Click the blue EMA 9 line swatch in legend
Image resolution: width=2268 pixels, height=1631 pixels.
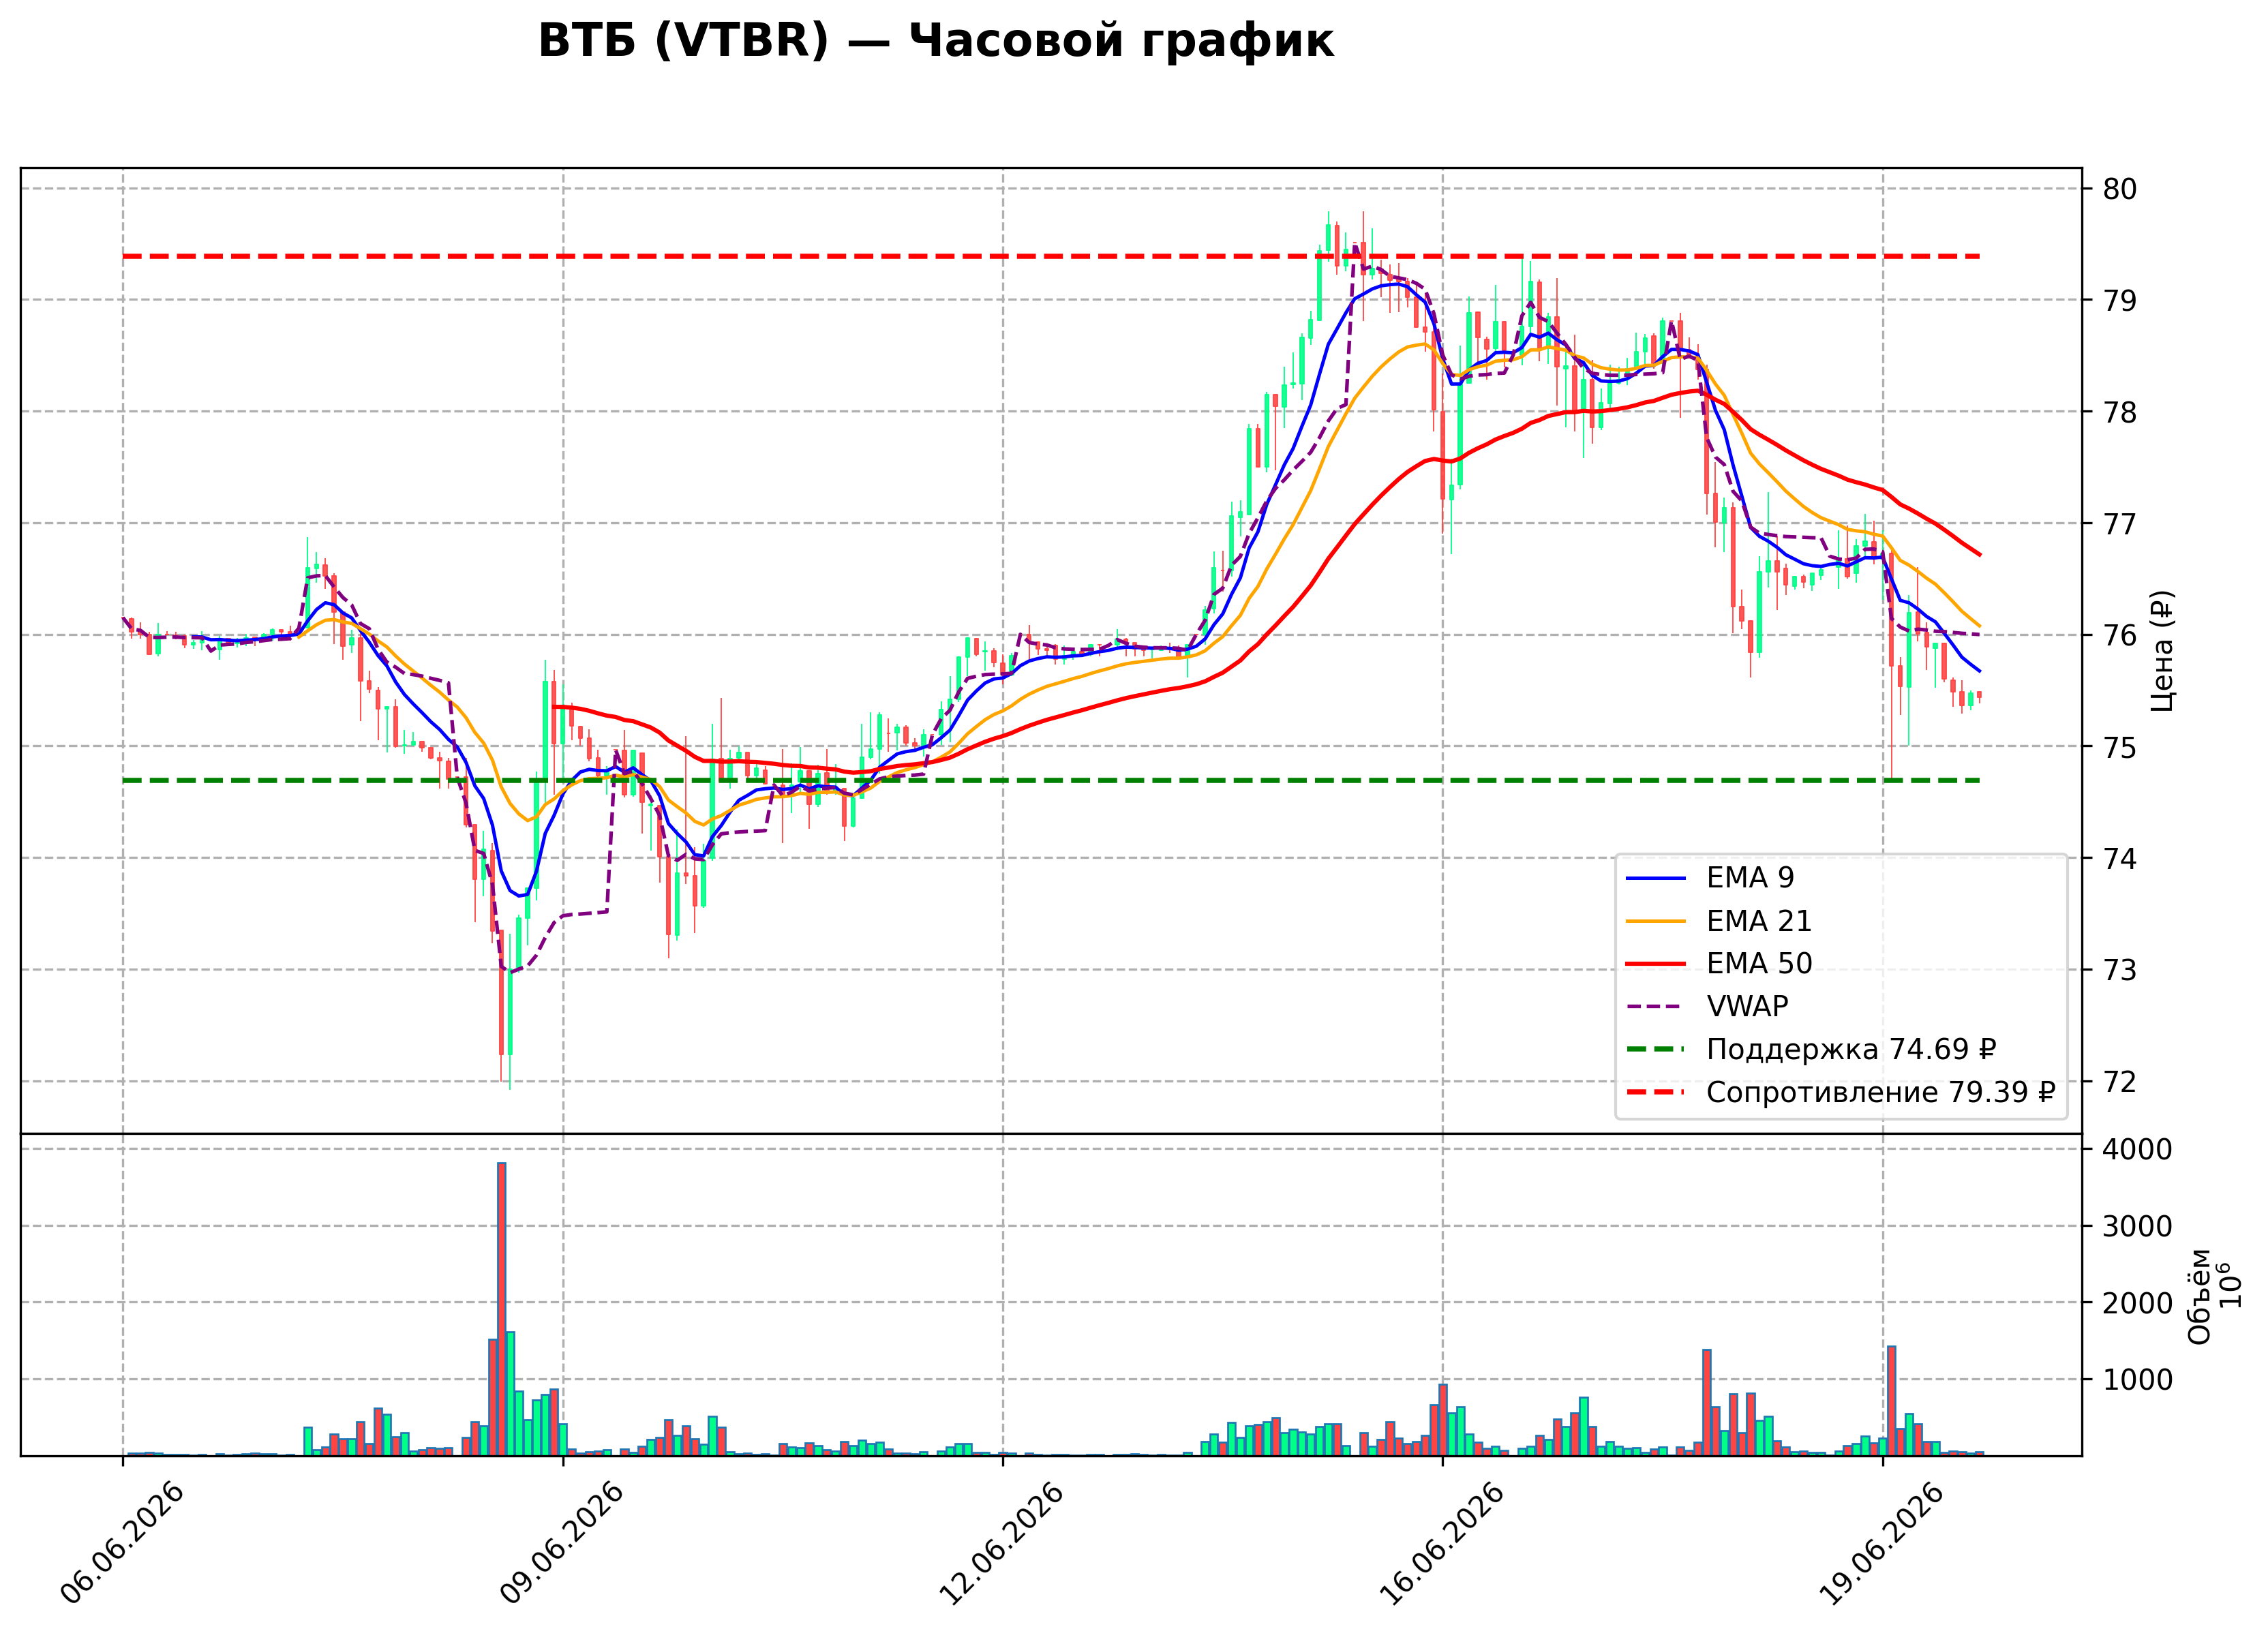[x=1656, y=879]
